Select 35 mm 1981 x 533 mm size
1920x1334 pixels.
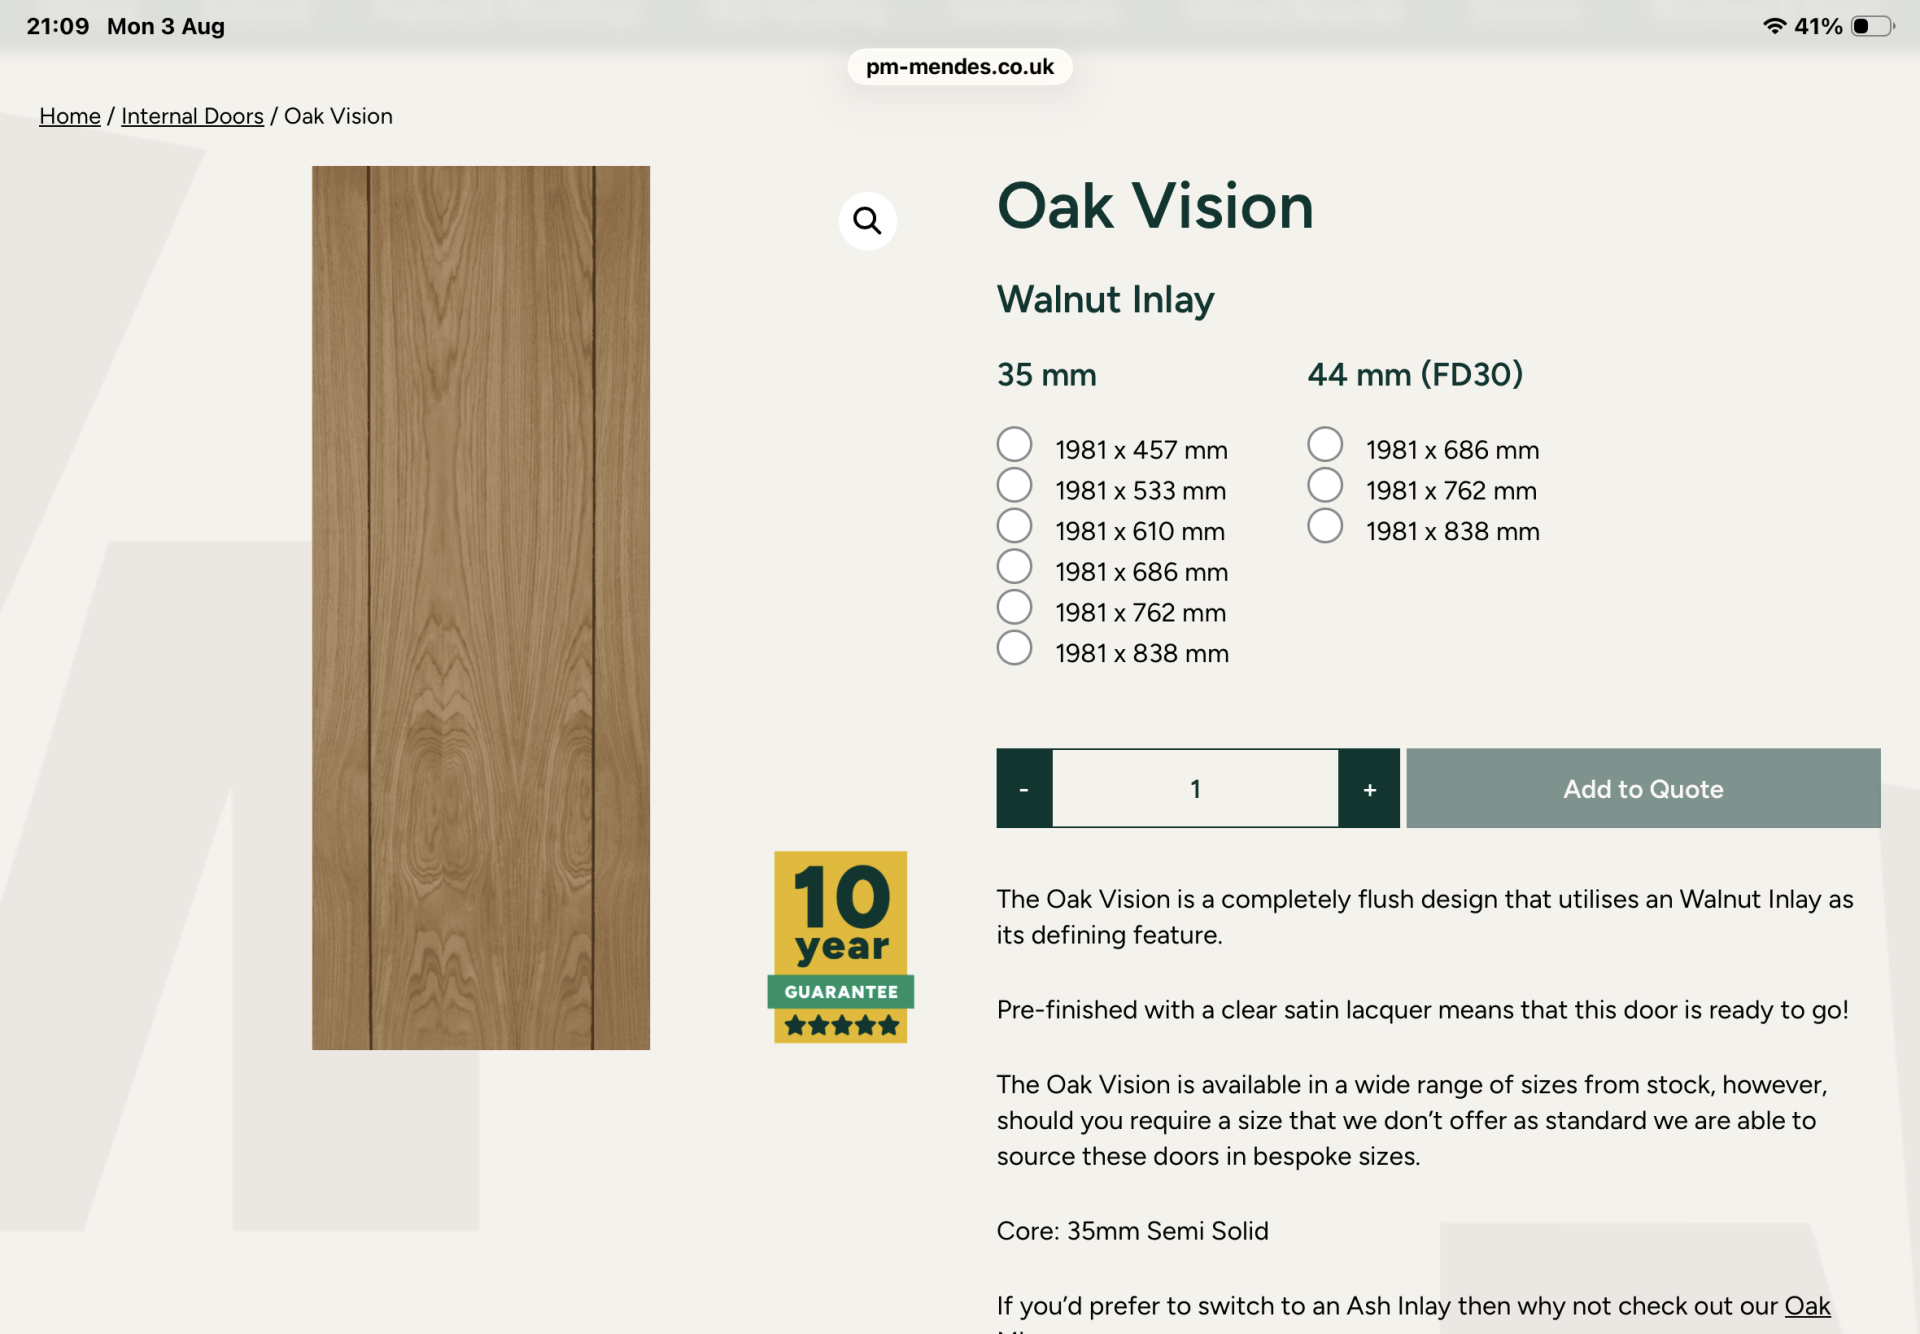(1014, 485)
